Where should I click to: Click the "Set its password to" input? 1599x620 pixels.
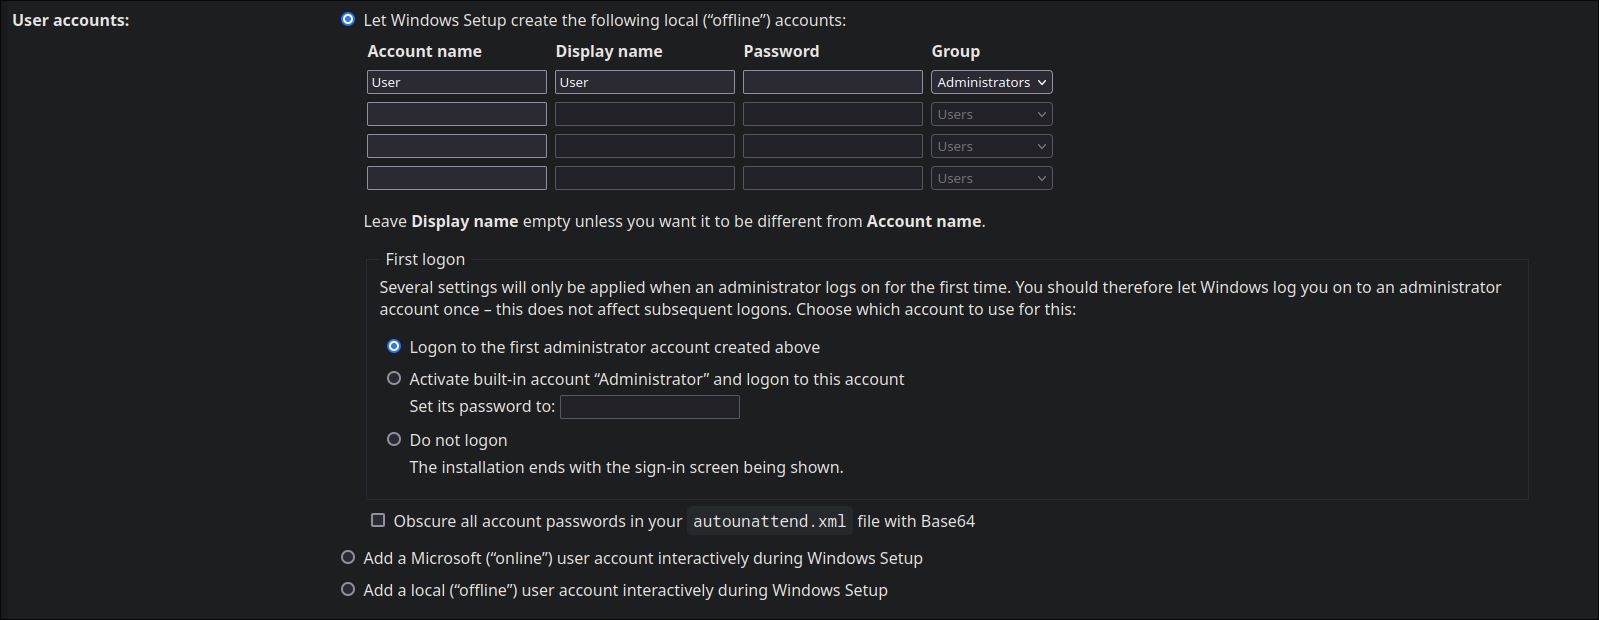649,406
